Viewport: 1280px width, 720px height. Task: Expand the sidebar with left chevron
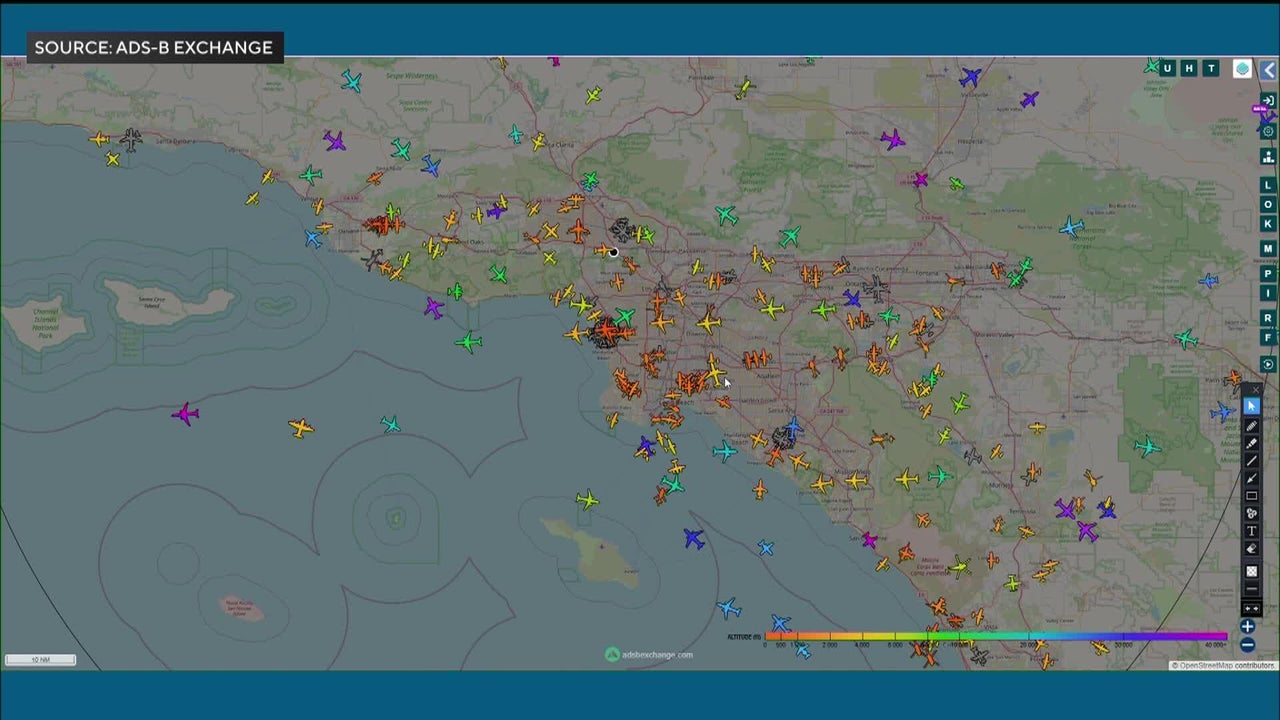(x=1269, y=69)
